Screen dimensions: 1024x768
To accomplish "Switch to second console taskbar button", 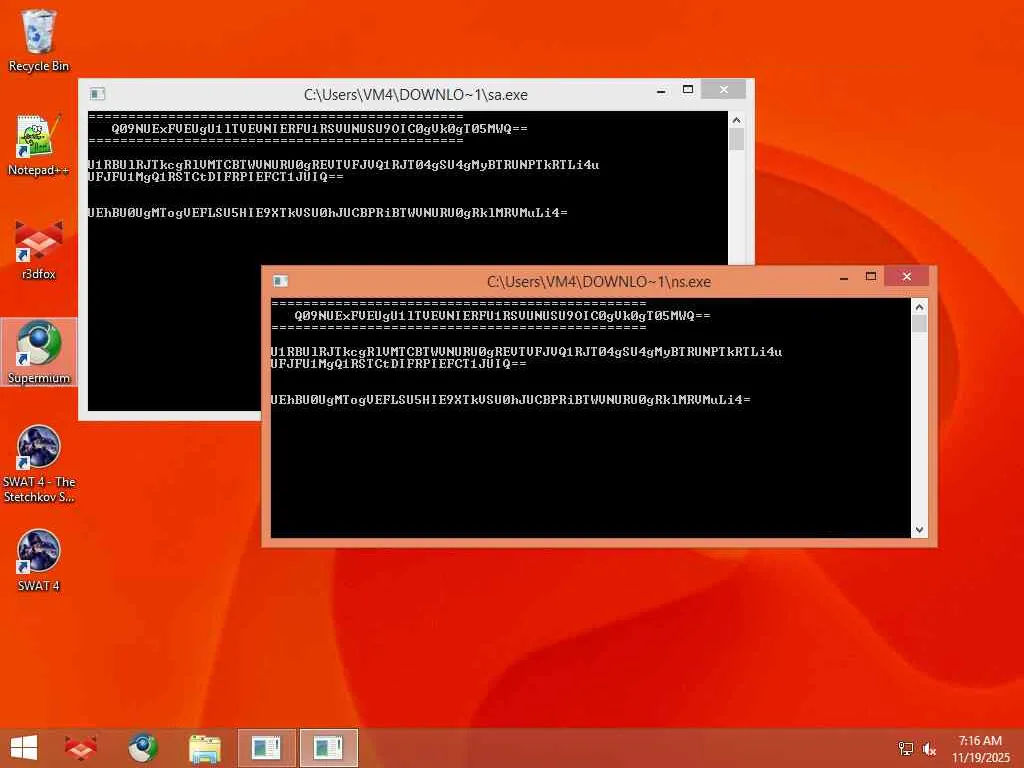I will tap(328, 748).
